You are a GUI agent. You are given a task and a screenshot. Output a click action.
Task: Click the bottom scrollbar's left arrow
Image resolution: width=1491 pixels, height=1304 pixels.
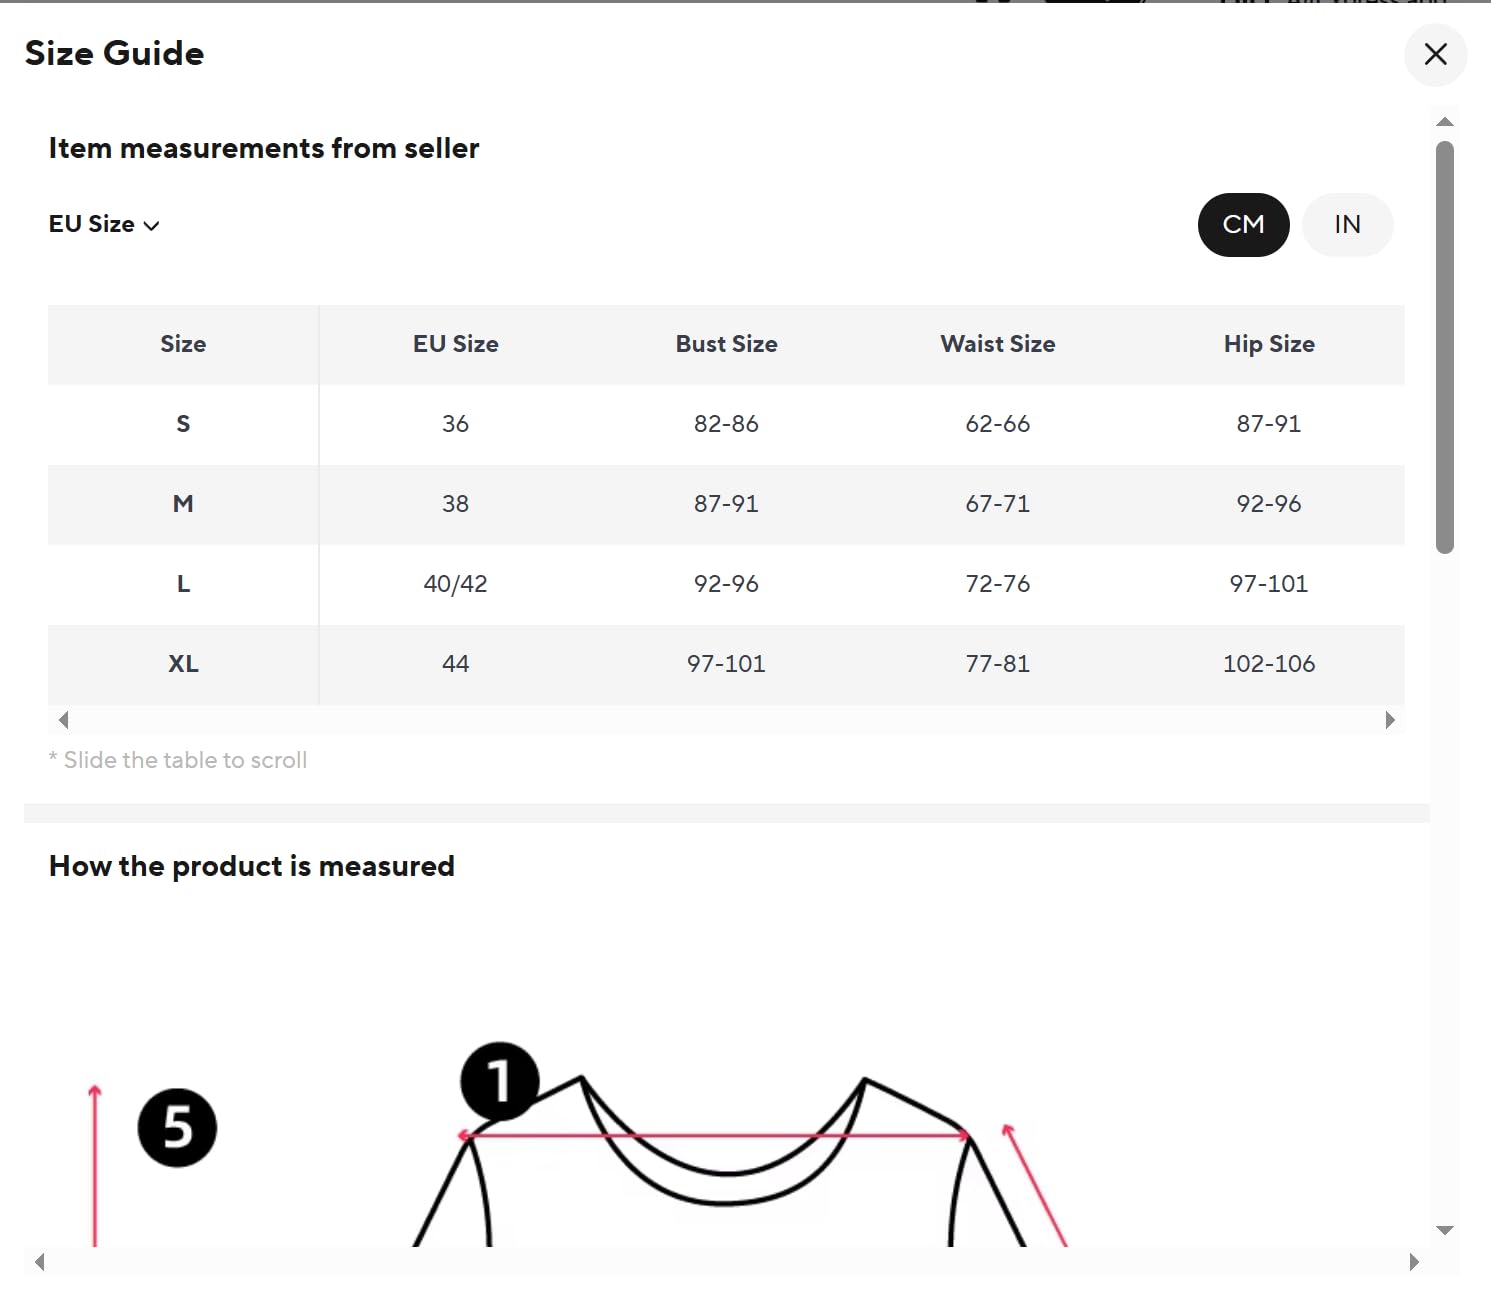coord(40,1262)
